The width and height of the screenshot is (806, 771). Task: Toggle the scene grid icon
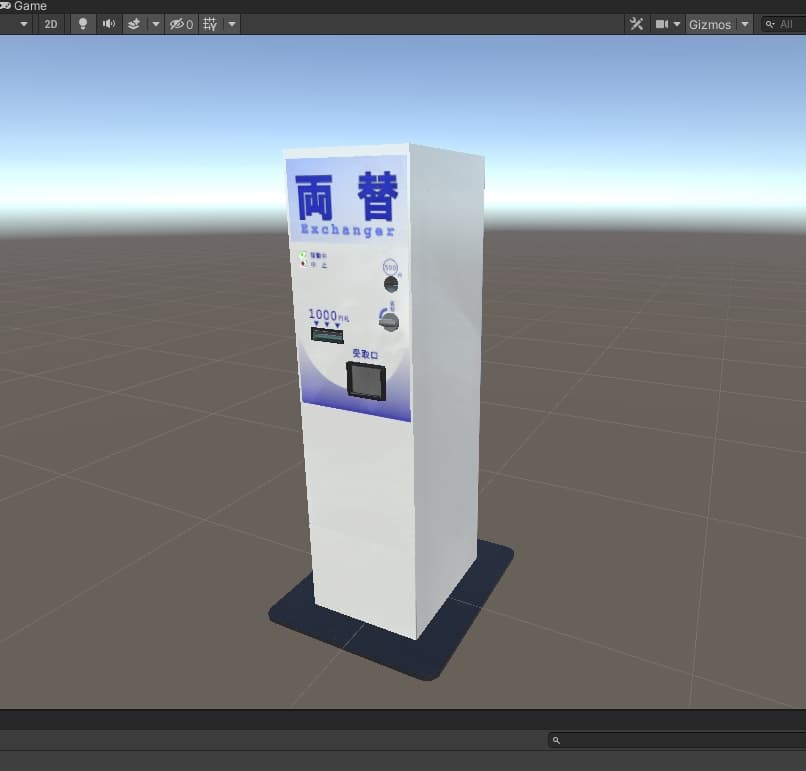point(210,24)
